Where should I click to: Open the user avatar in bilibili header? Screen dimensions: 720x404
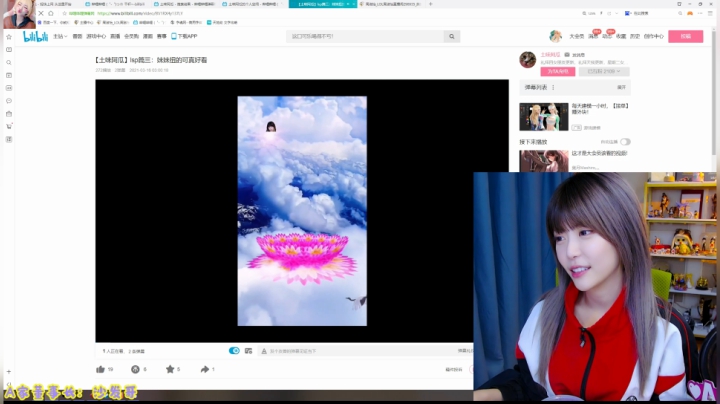[x=556, y=36]
